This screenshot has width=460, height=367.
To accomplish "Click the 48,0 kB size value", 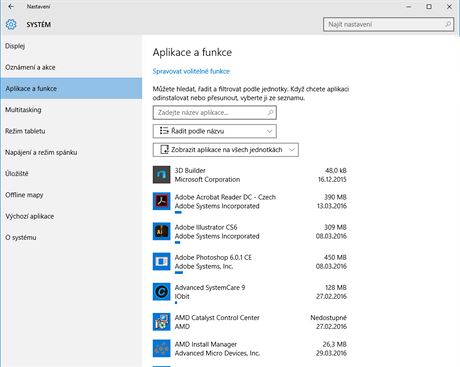I will click(x=336, y=170).
